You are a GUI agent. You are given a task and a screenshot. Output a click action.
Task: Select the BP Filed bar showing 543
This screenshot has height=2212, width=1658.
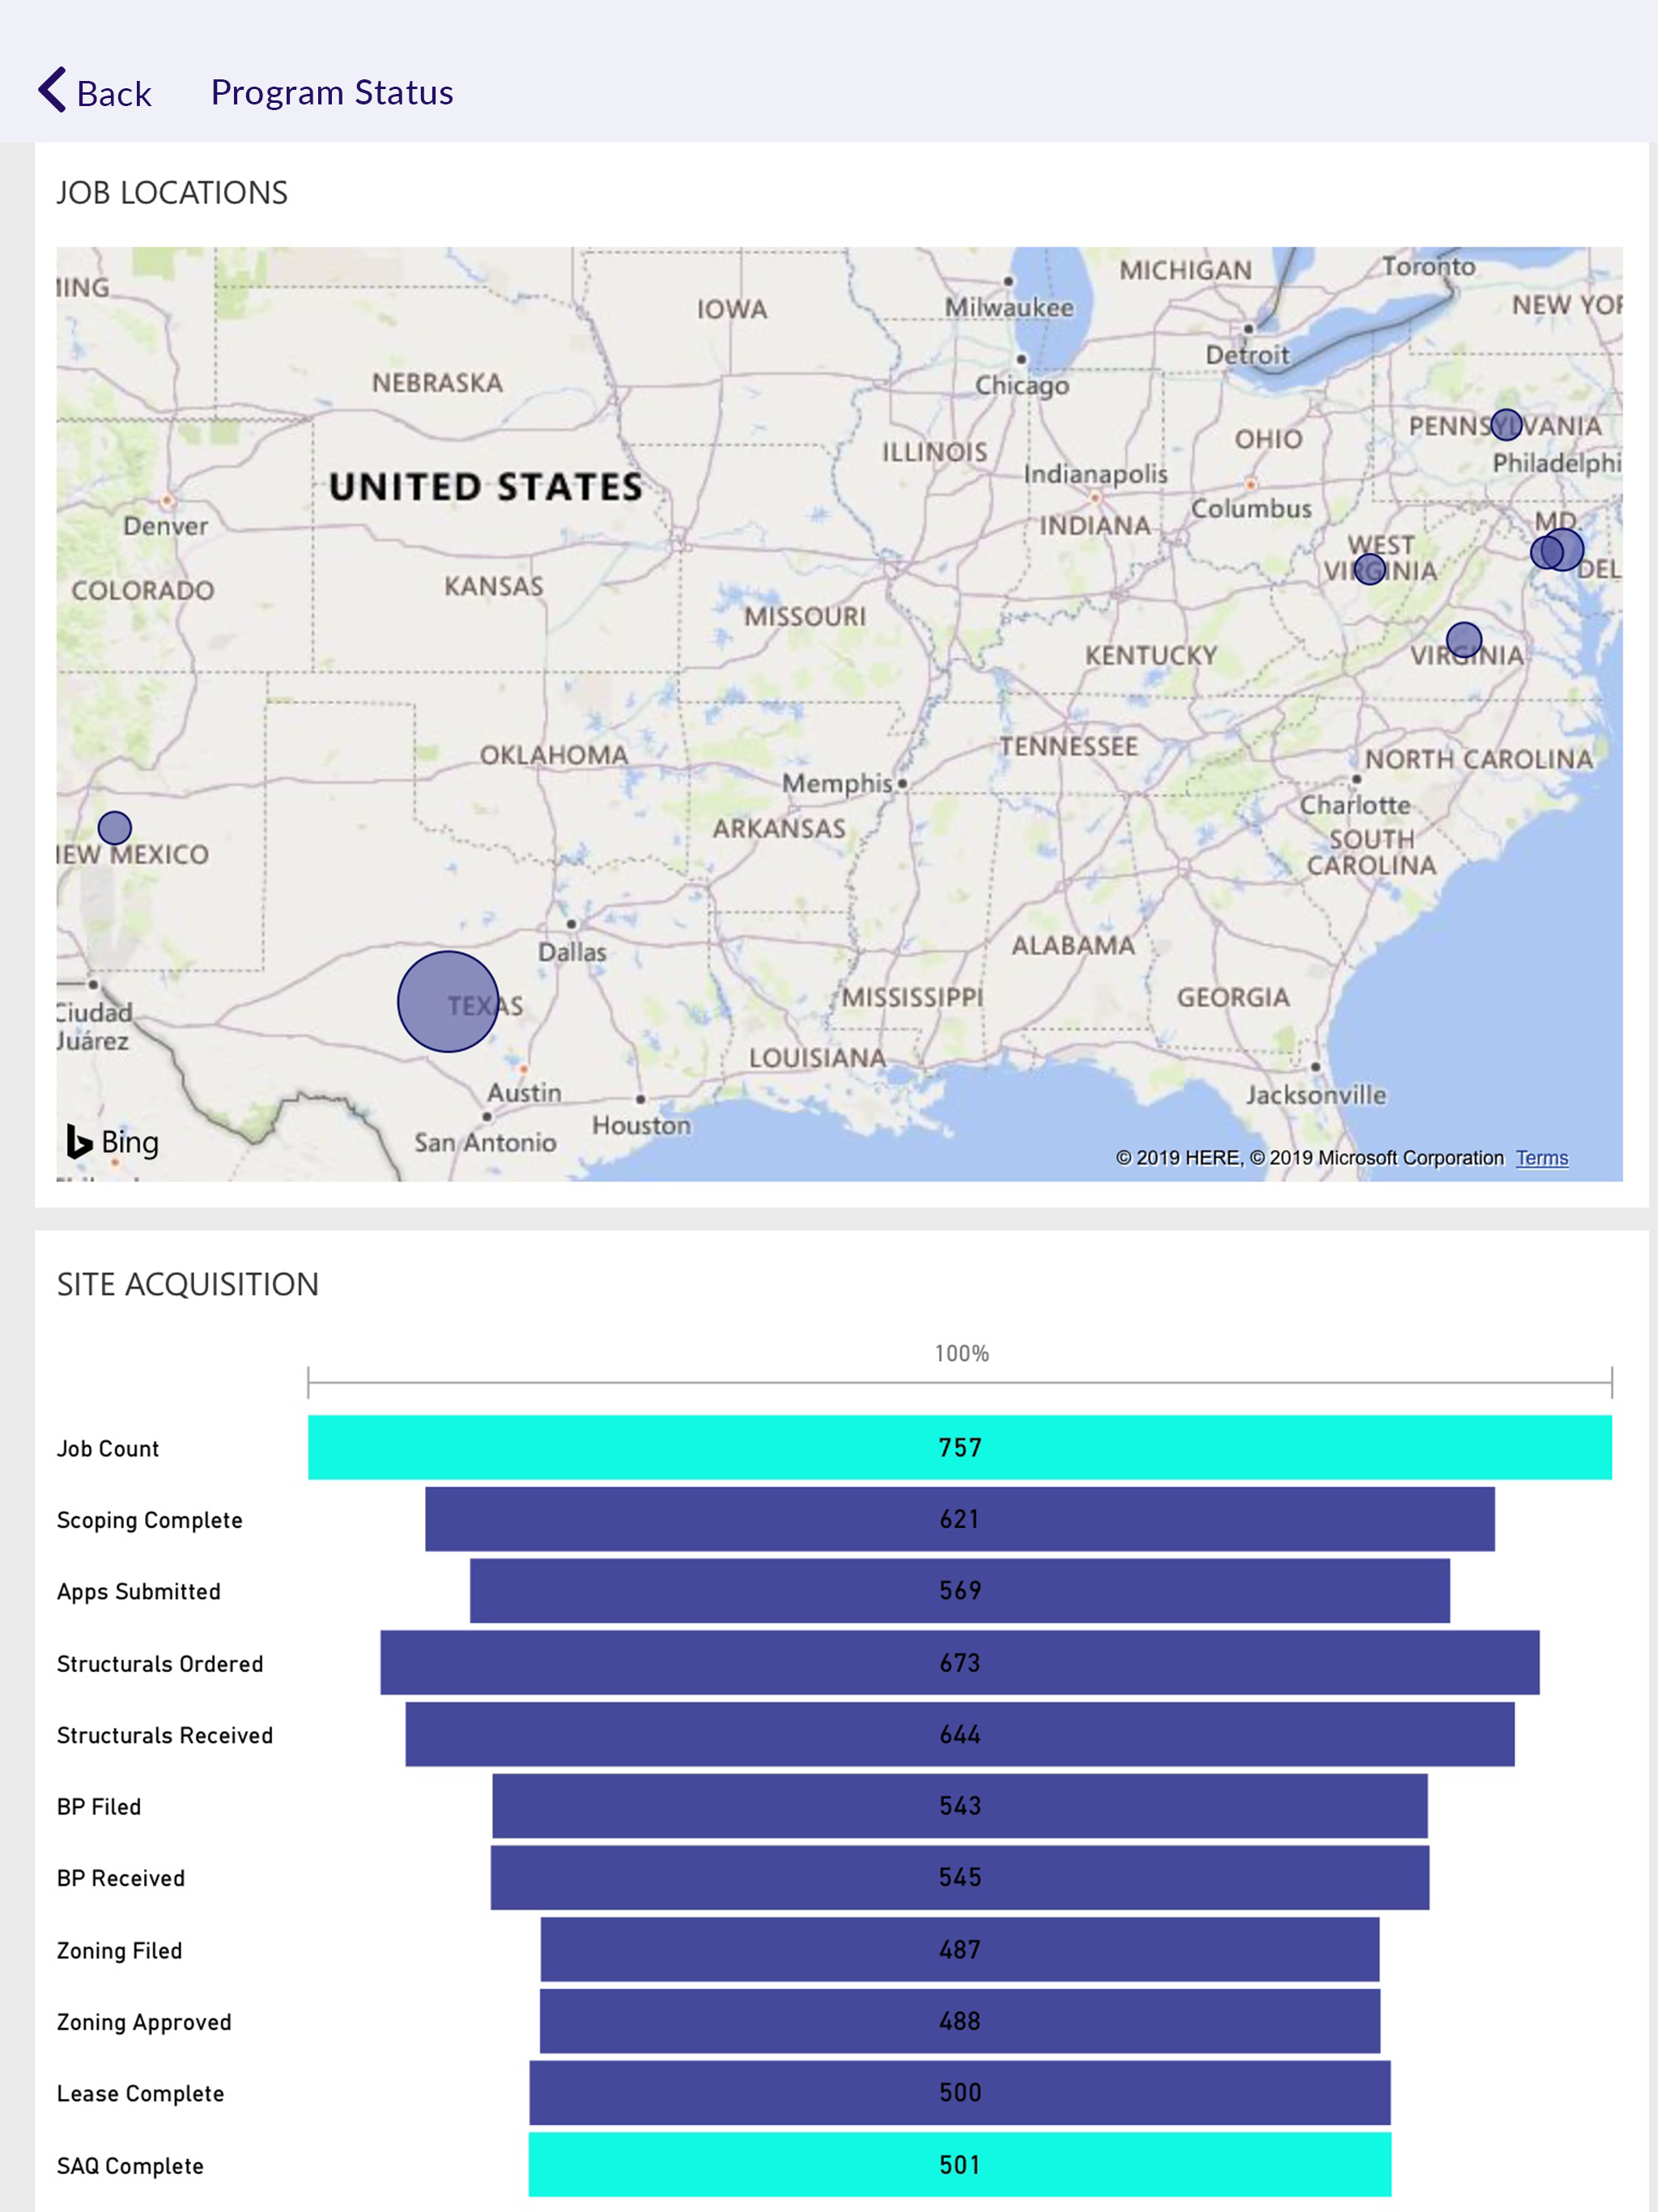pos(960,1806)
